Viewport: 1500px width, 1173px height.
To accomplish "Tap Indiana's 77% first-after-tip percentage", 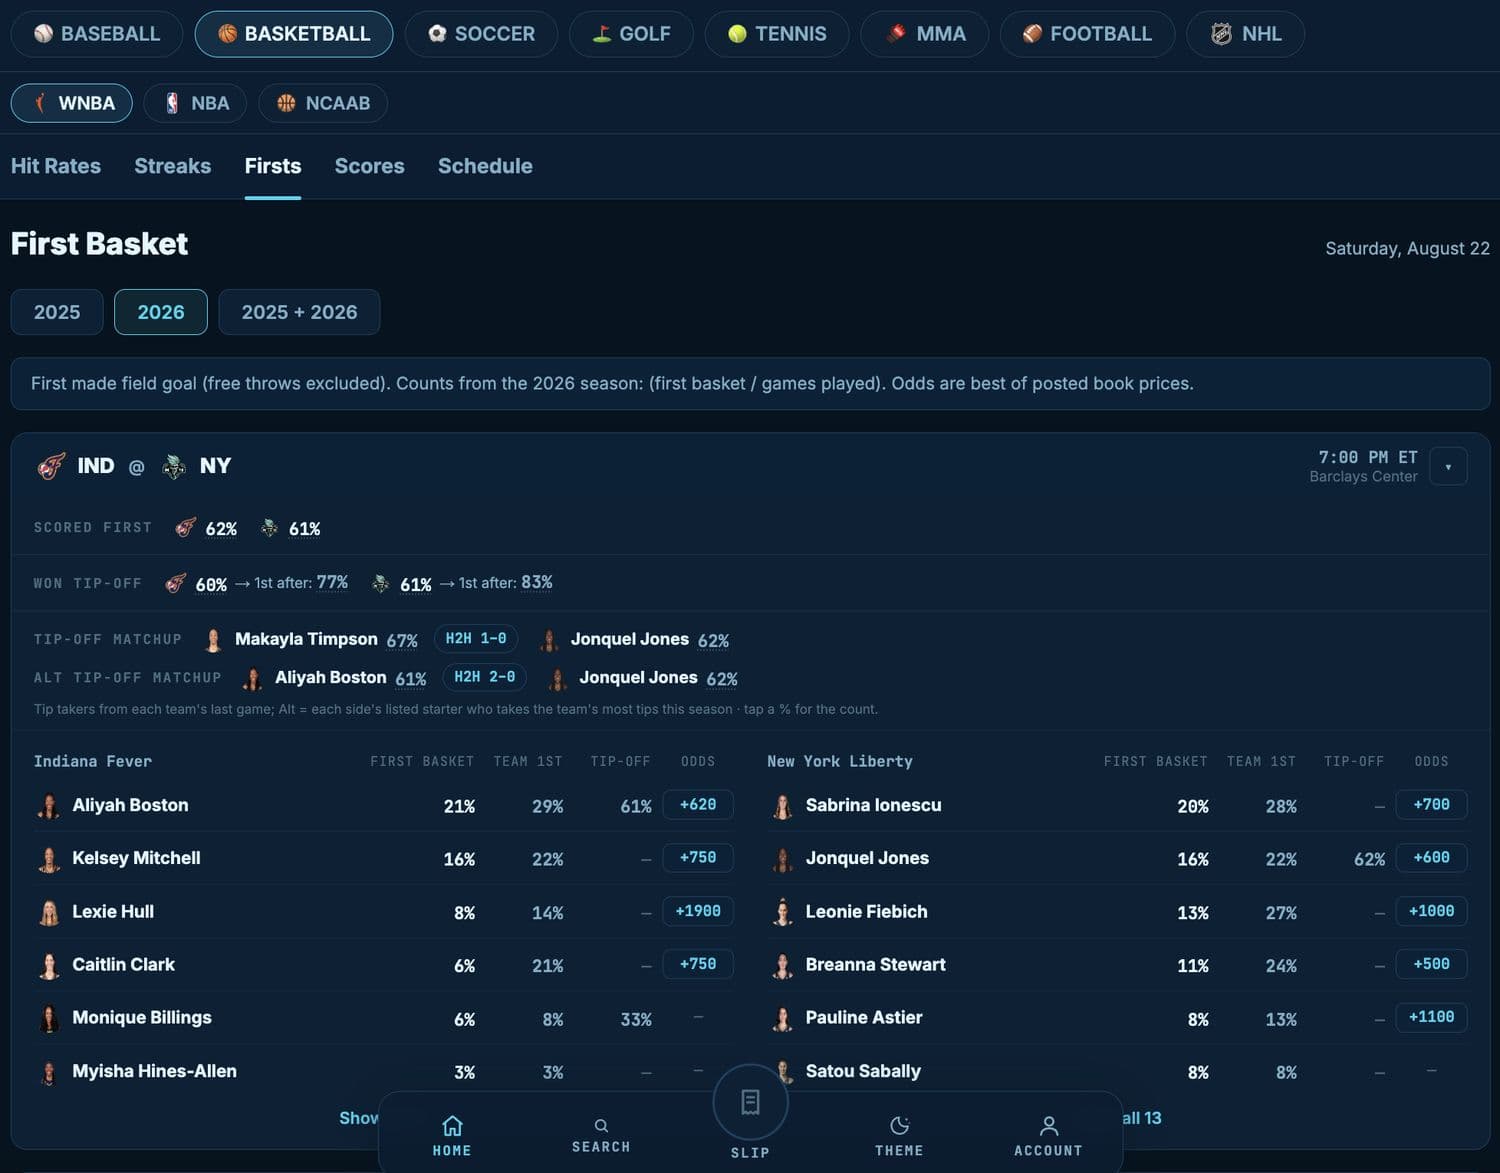I will click(332, 583).
